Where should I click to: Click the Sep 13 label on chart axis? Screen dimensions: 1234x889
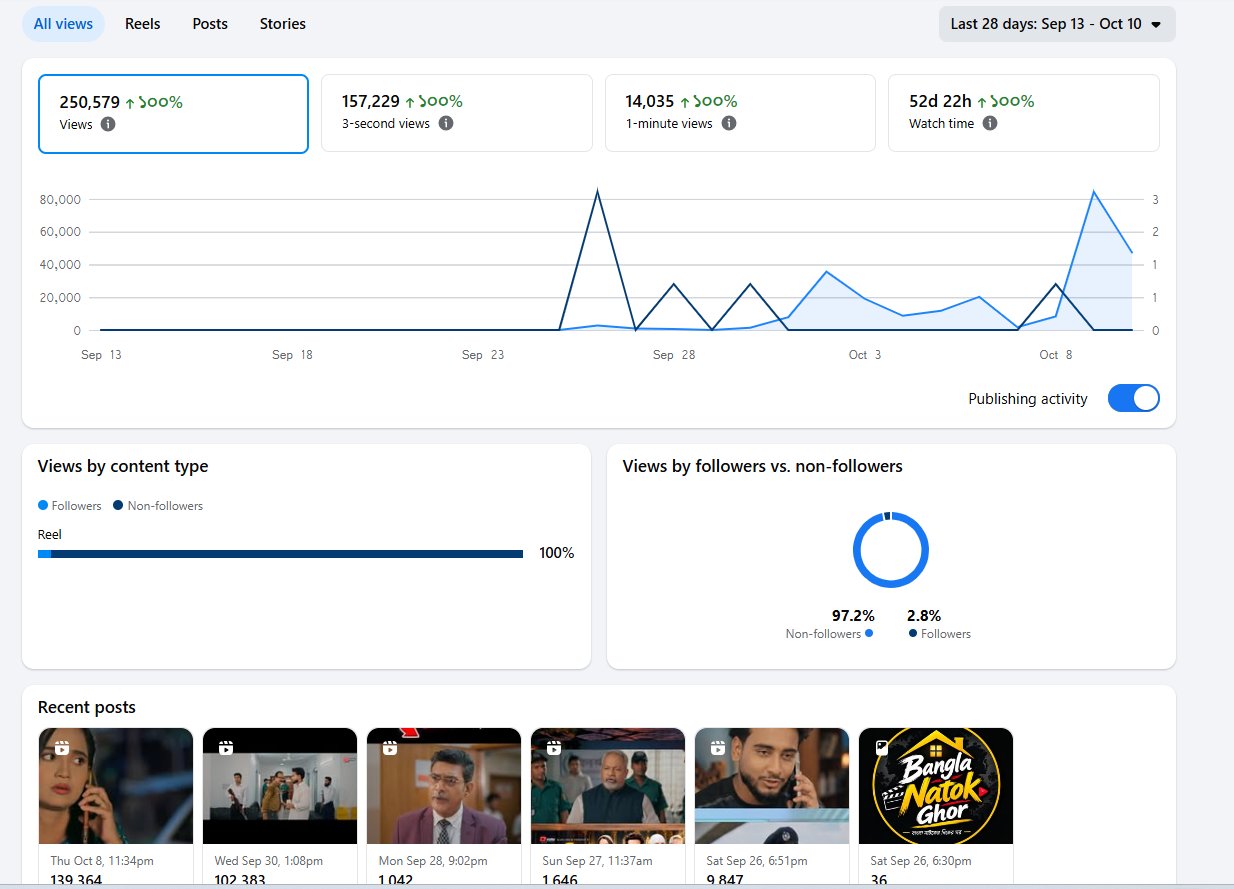pos(101,355)
